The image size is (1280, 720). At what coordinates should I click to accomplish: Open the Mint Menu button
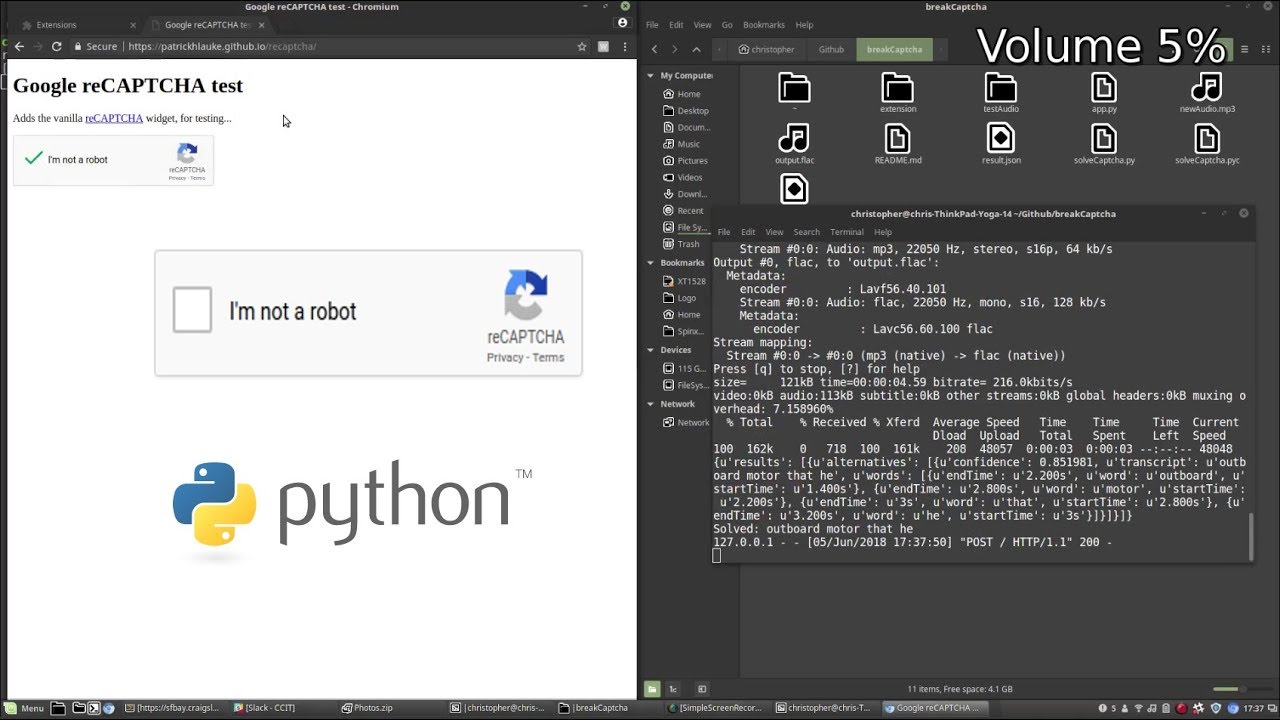point(25,708)
